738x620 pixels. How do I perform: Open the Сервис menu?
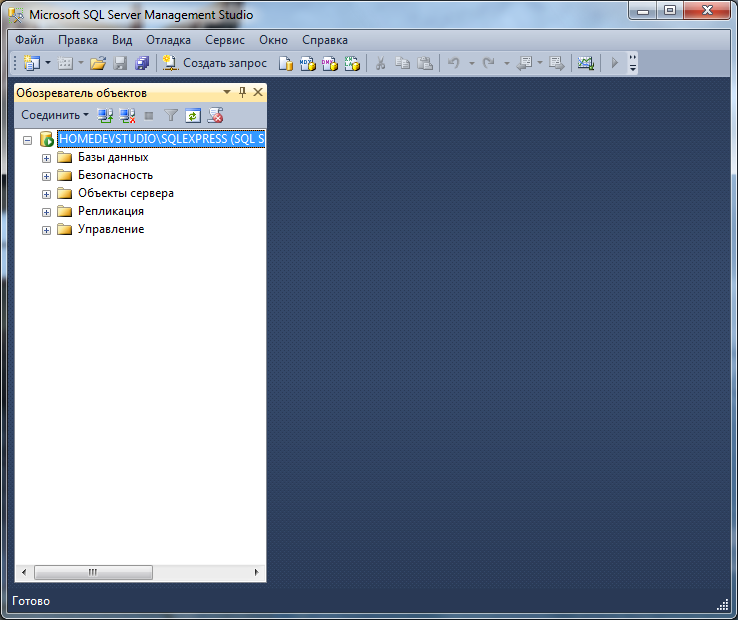225,40
